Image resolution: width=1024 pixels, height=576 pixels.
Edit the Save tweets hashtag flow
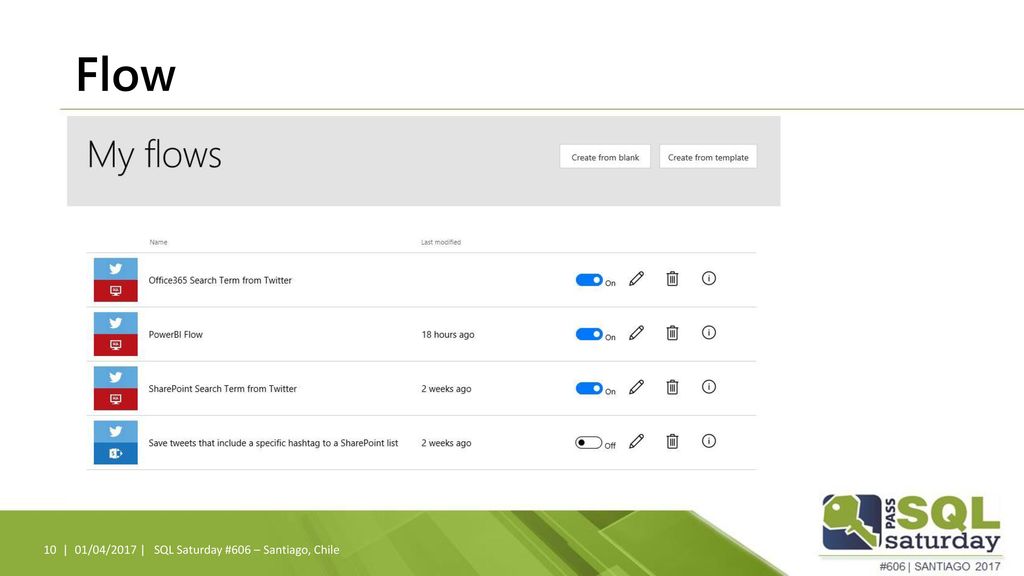click(x=637, y=441)
